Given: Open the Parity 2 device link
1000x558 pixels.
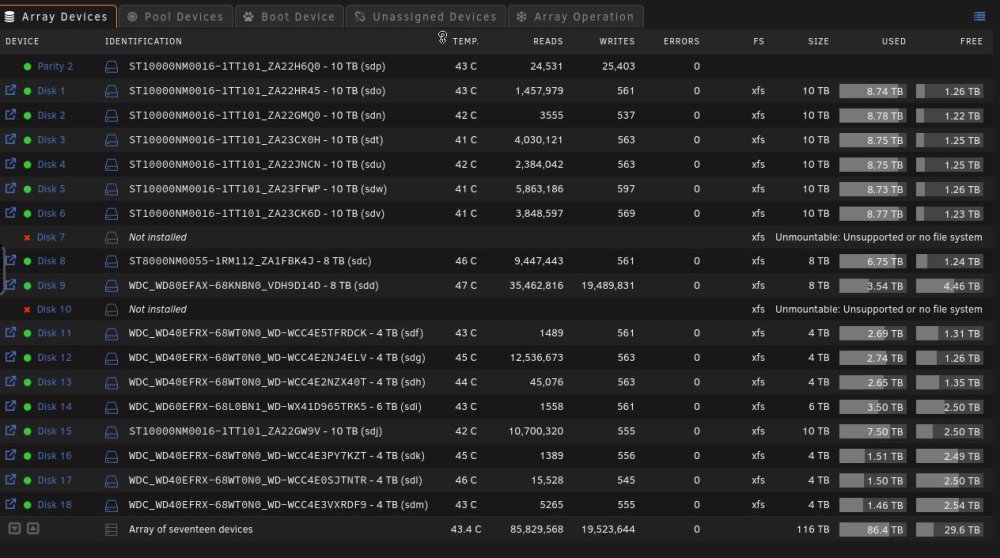Looking at the screenshot, I should pos(55,66).
